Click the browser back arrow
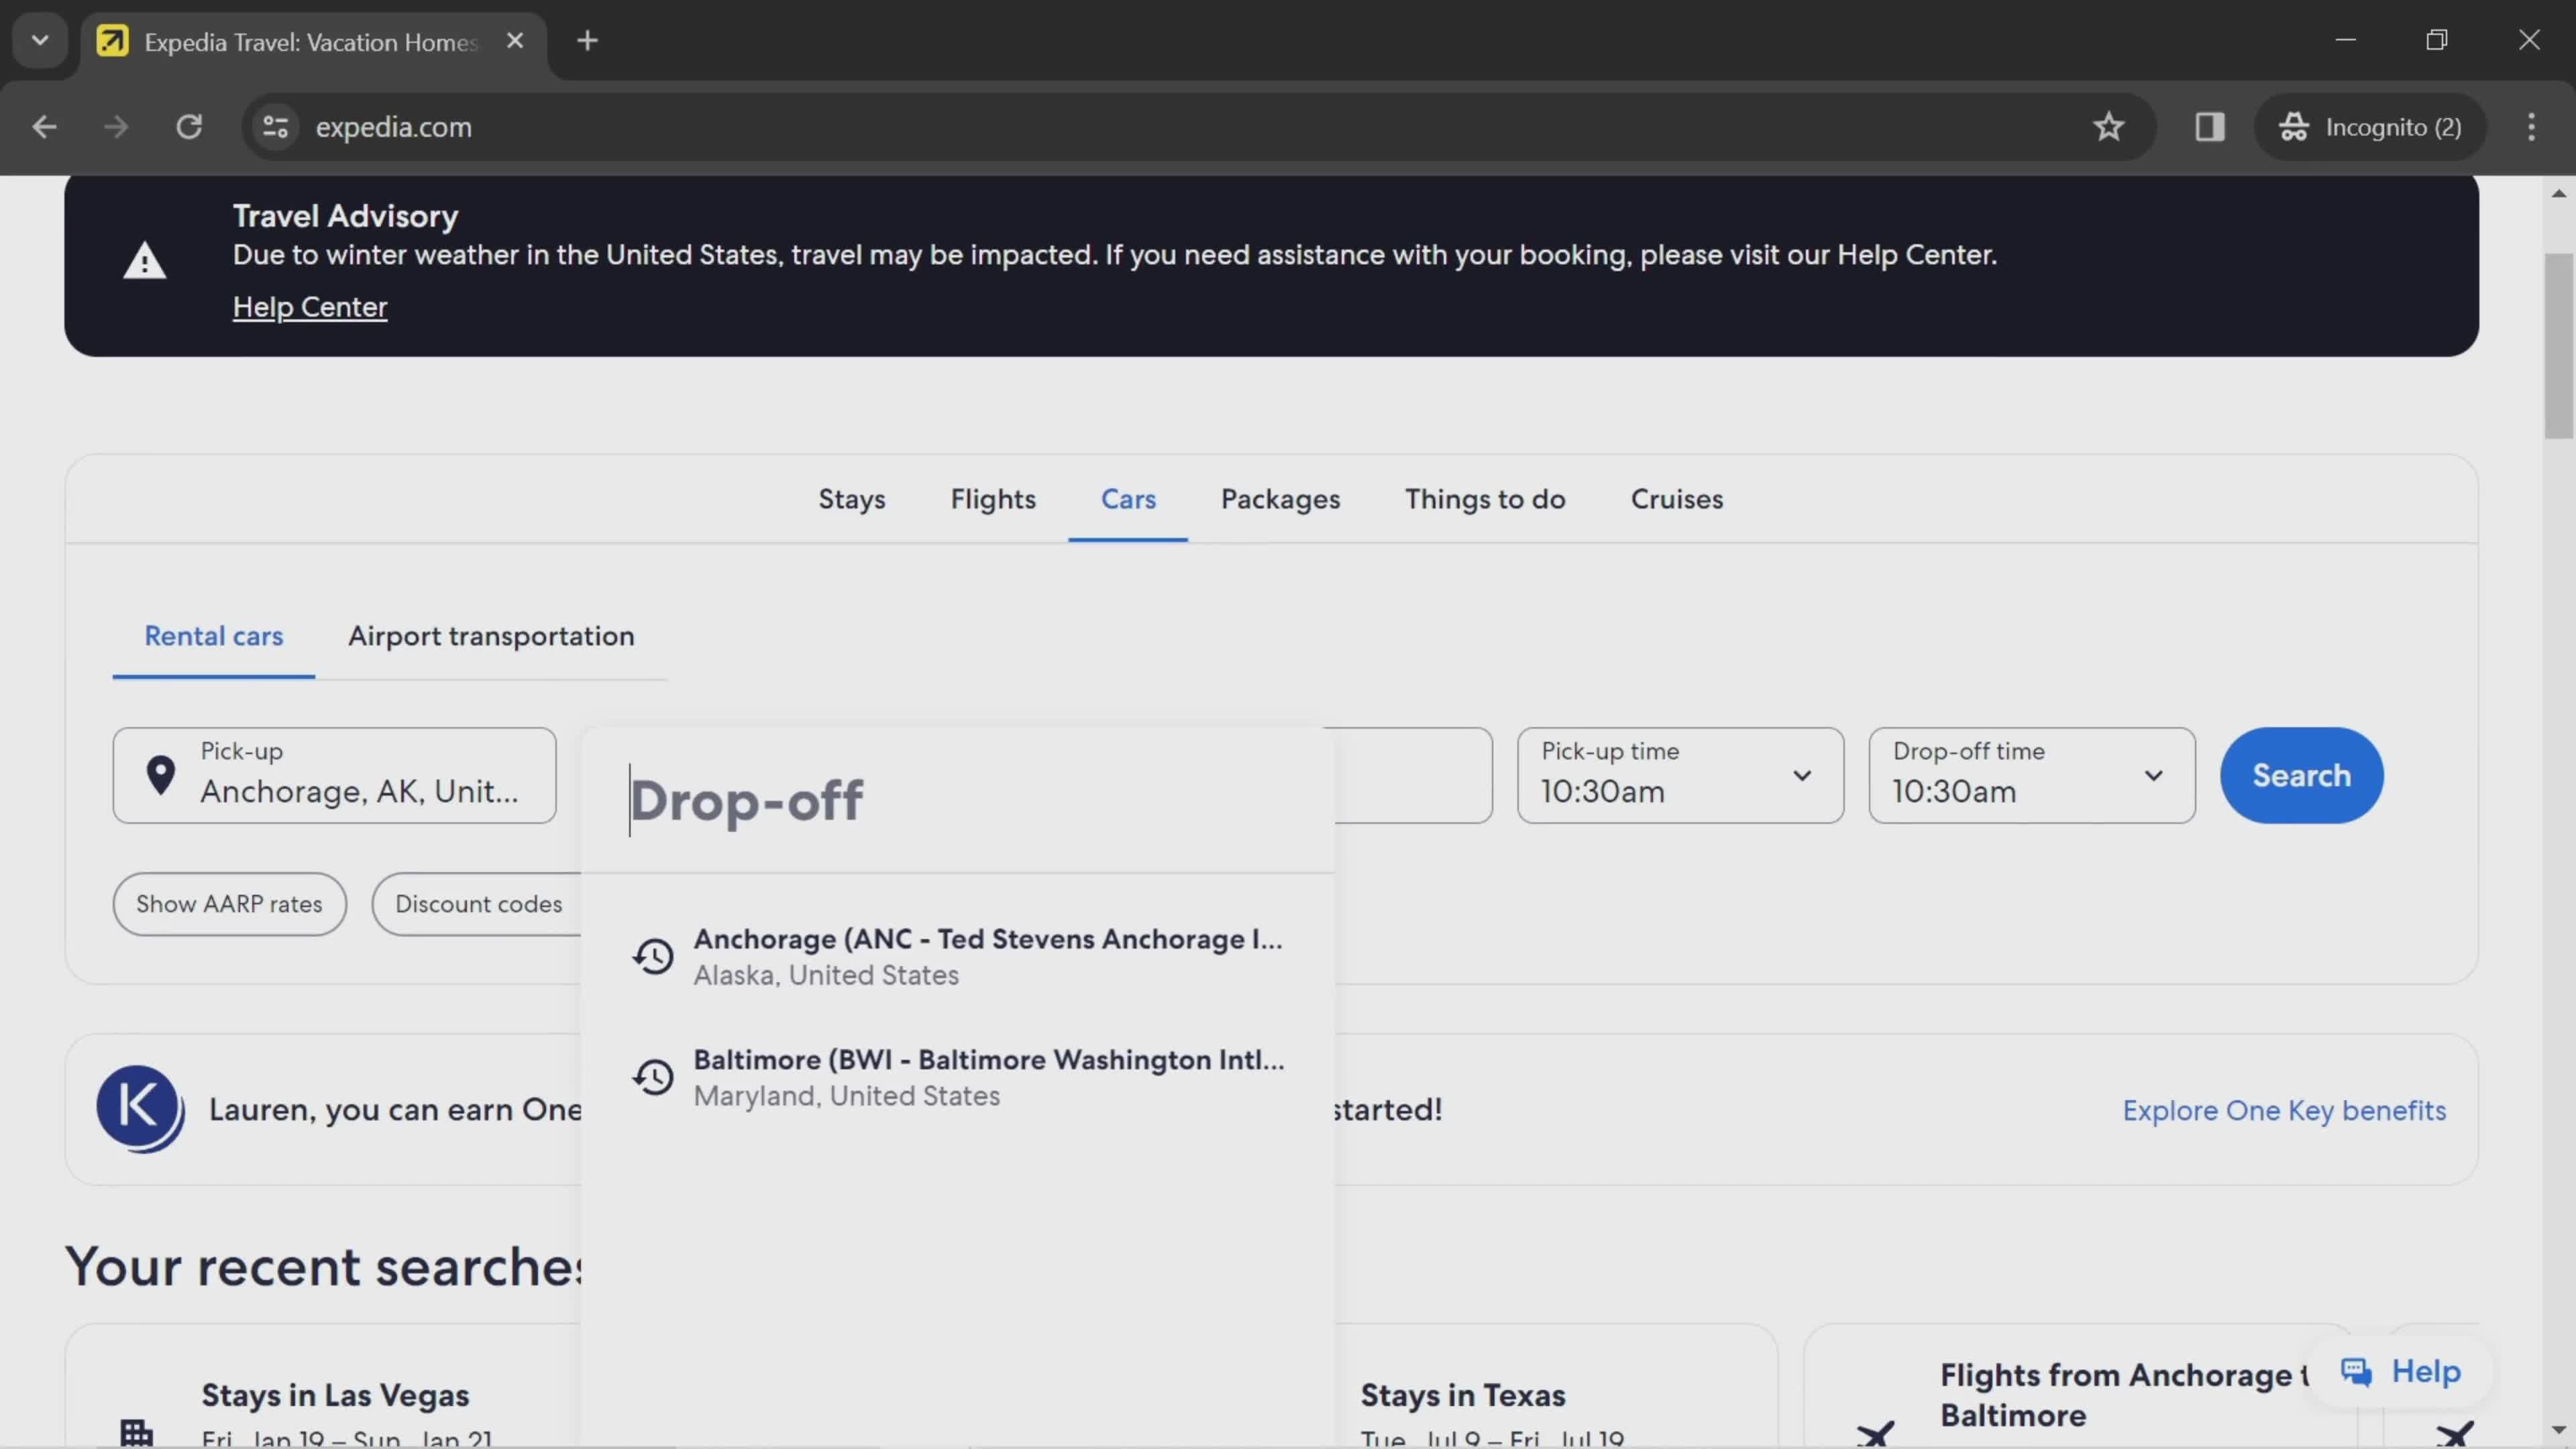The width and height of the screenshot is (2576, 1449). tap(44, 127)
